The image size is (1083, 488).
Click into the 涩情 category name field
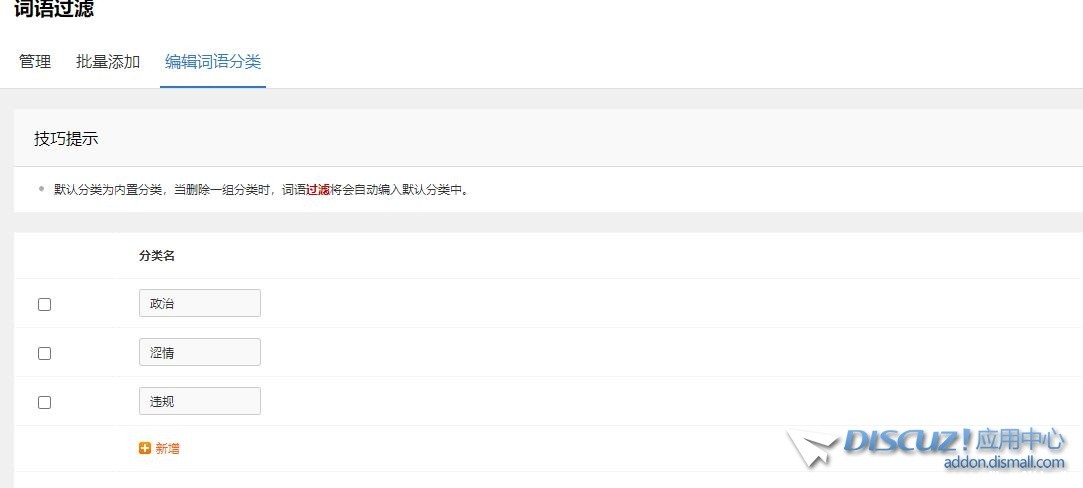(x=200, y=352)
